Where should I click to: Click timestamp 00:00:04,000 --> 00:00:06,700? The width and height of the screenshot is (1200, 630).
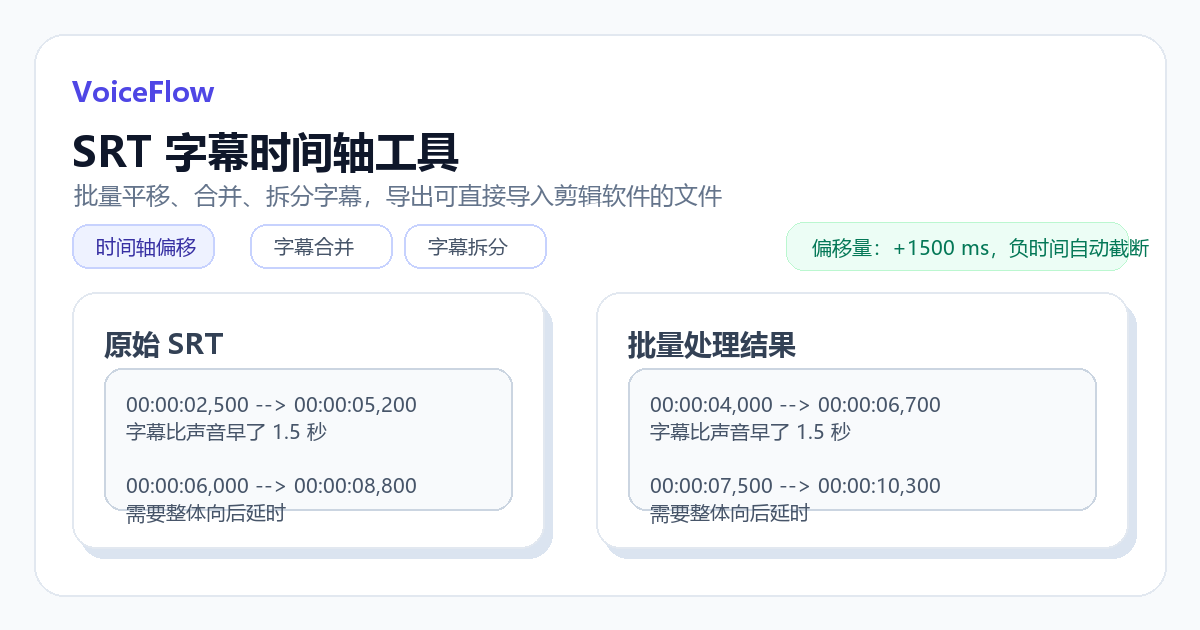click(795, 405)
